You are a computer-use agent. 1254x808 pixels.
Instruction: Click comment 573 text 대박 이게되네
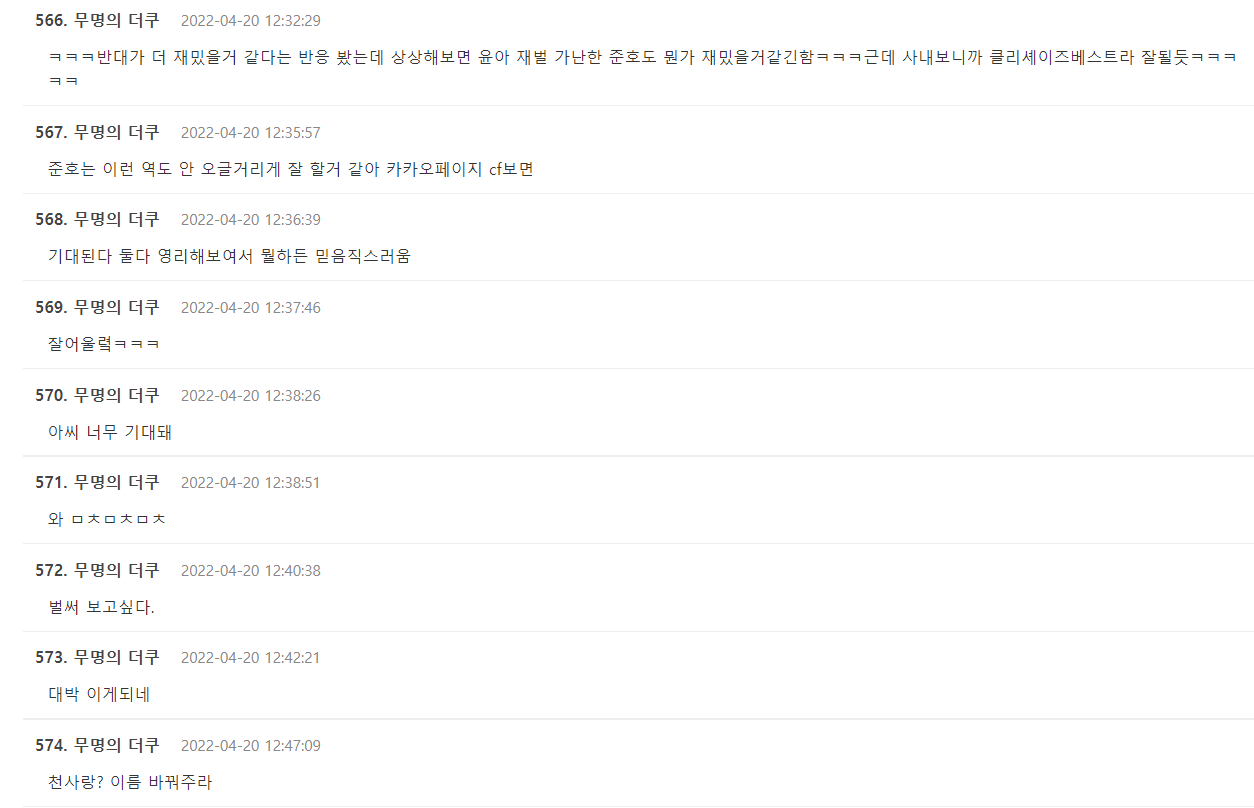point(99,694)
